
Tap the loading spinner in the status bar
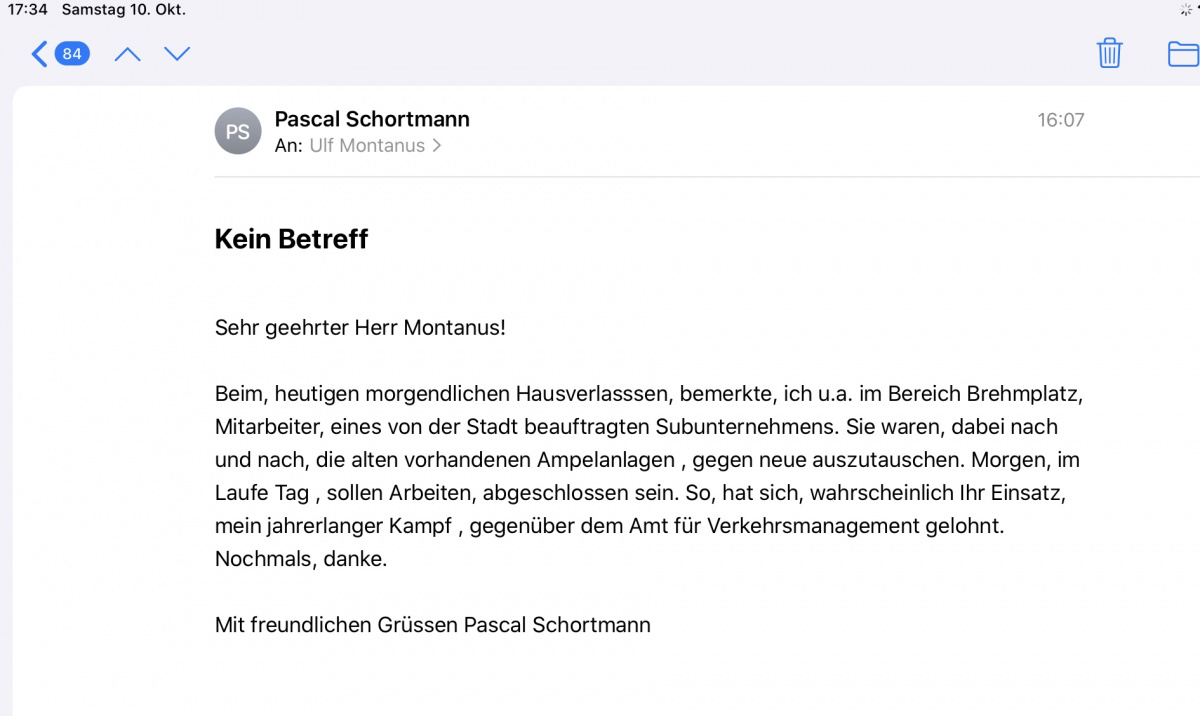(1186, 10)
